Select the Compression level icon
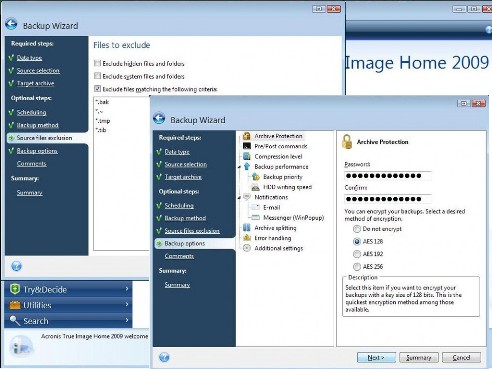Image resolution: width=492 pixels, height=369 pixels. [247, 156]
